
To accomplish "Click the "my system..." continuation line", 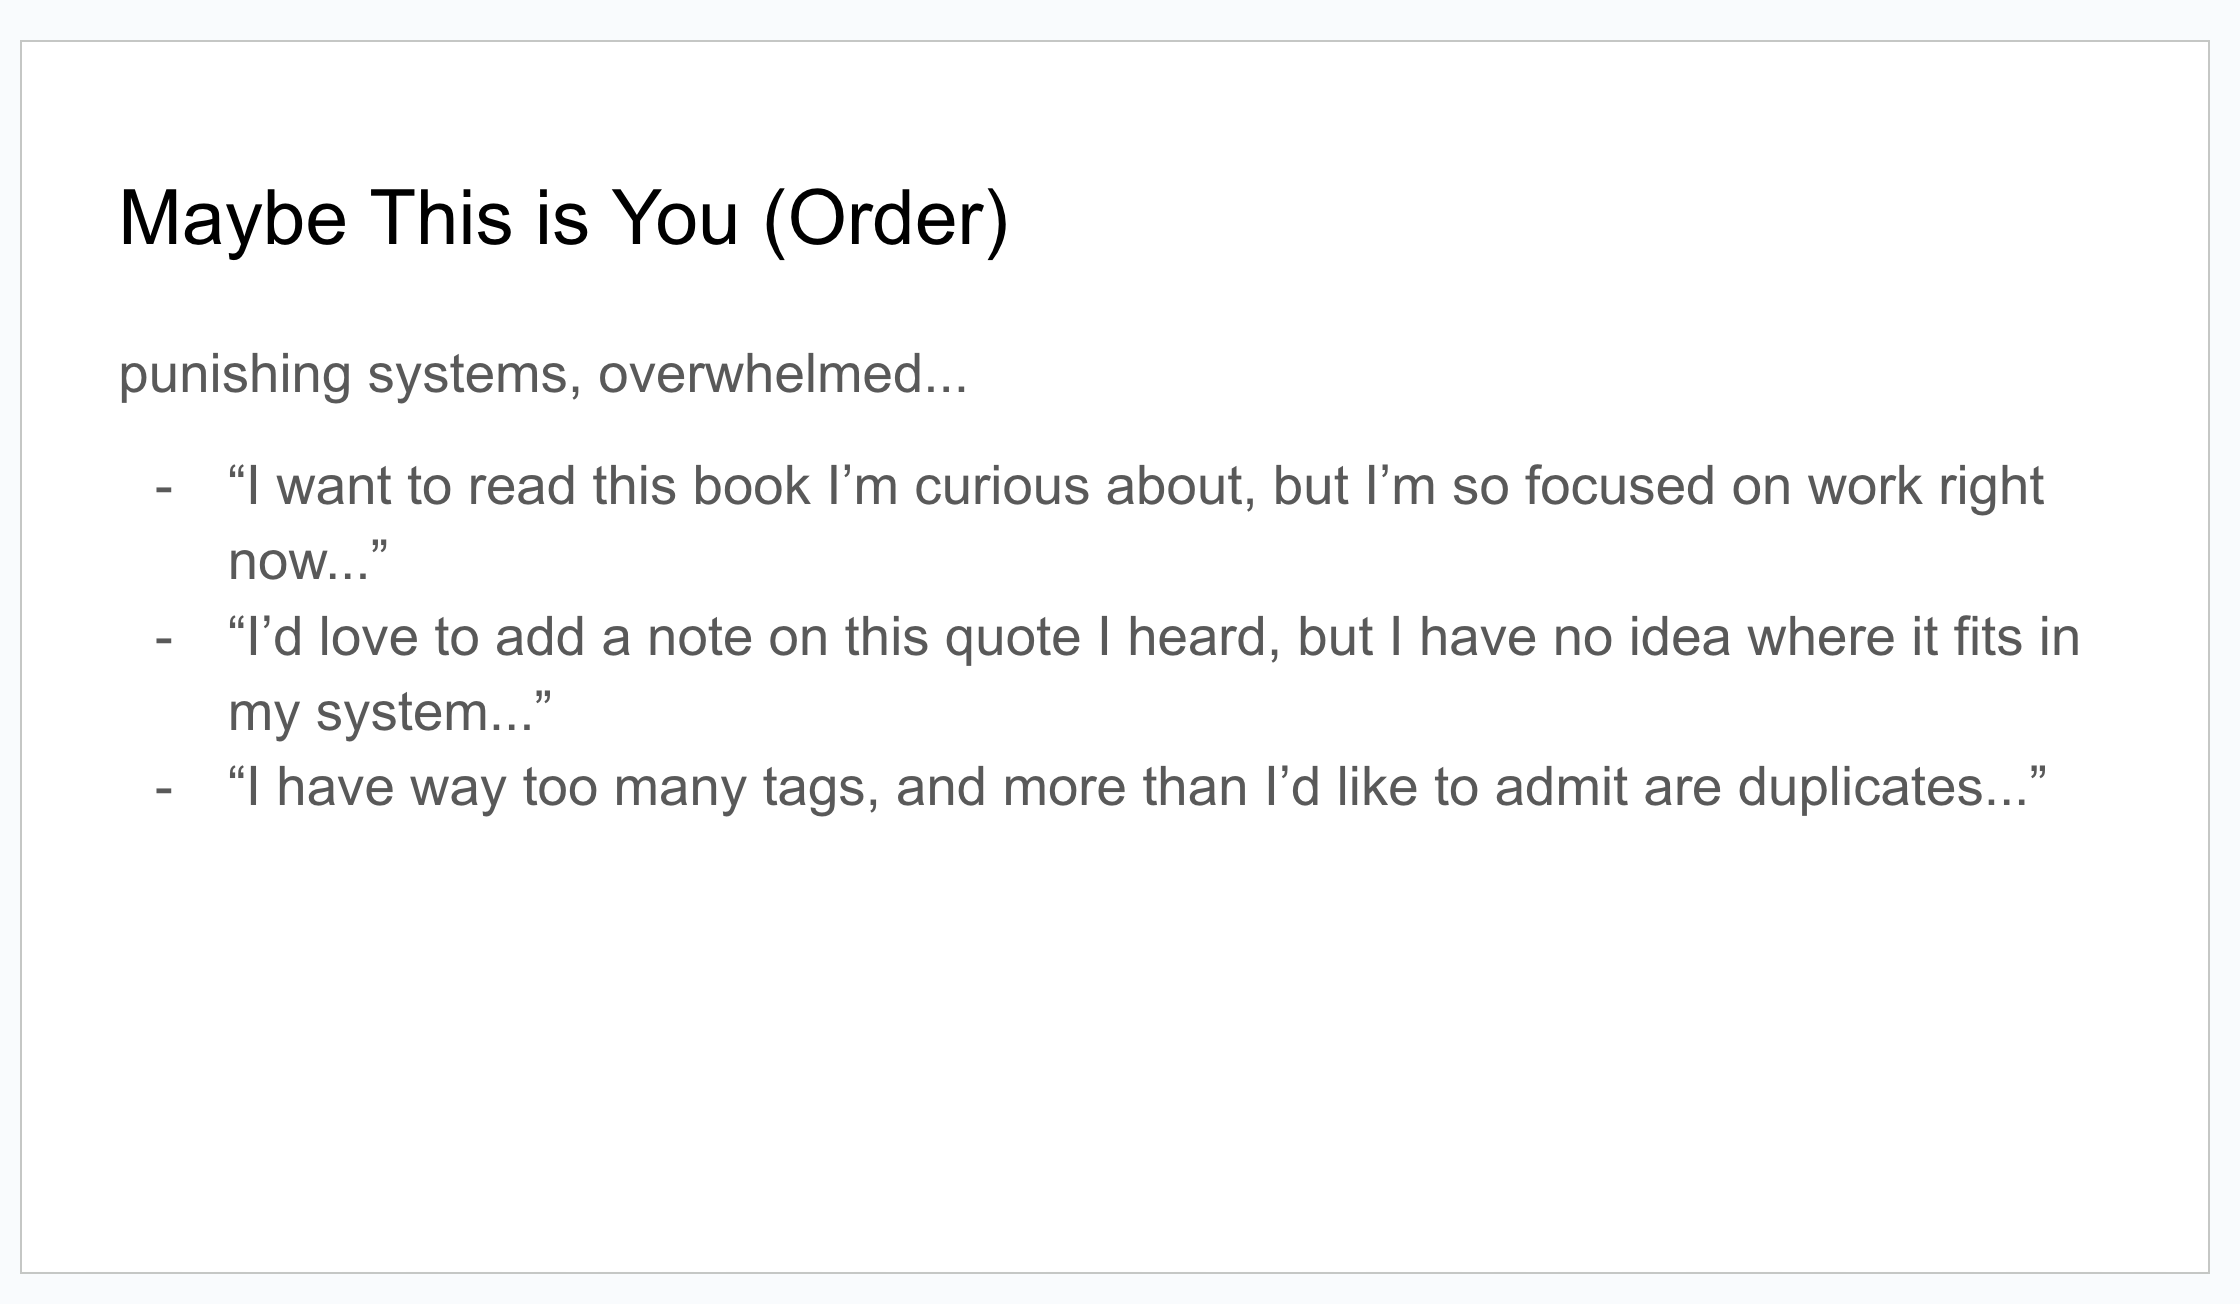I will (x=388, y=712).
